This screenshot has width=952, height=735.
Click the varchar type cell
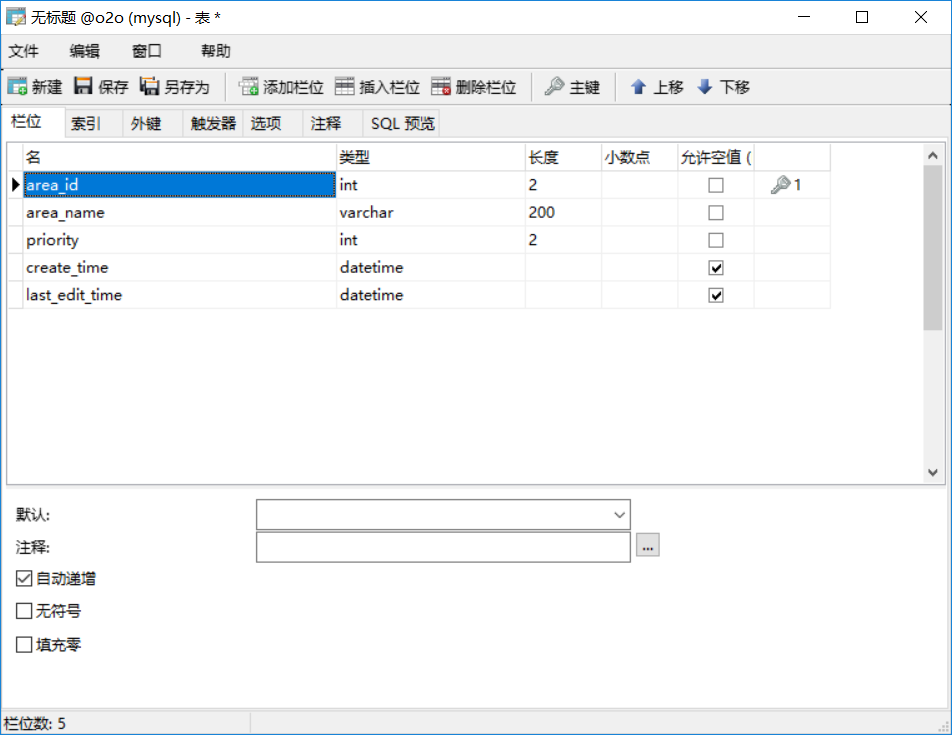(431, 212)
